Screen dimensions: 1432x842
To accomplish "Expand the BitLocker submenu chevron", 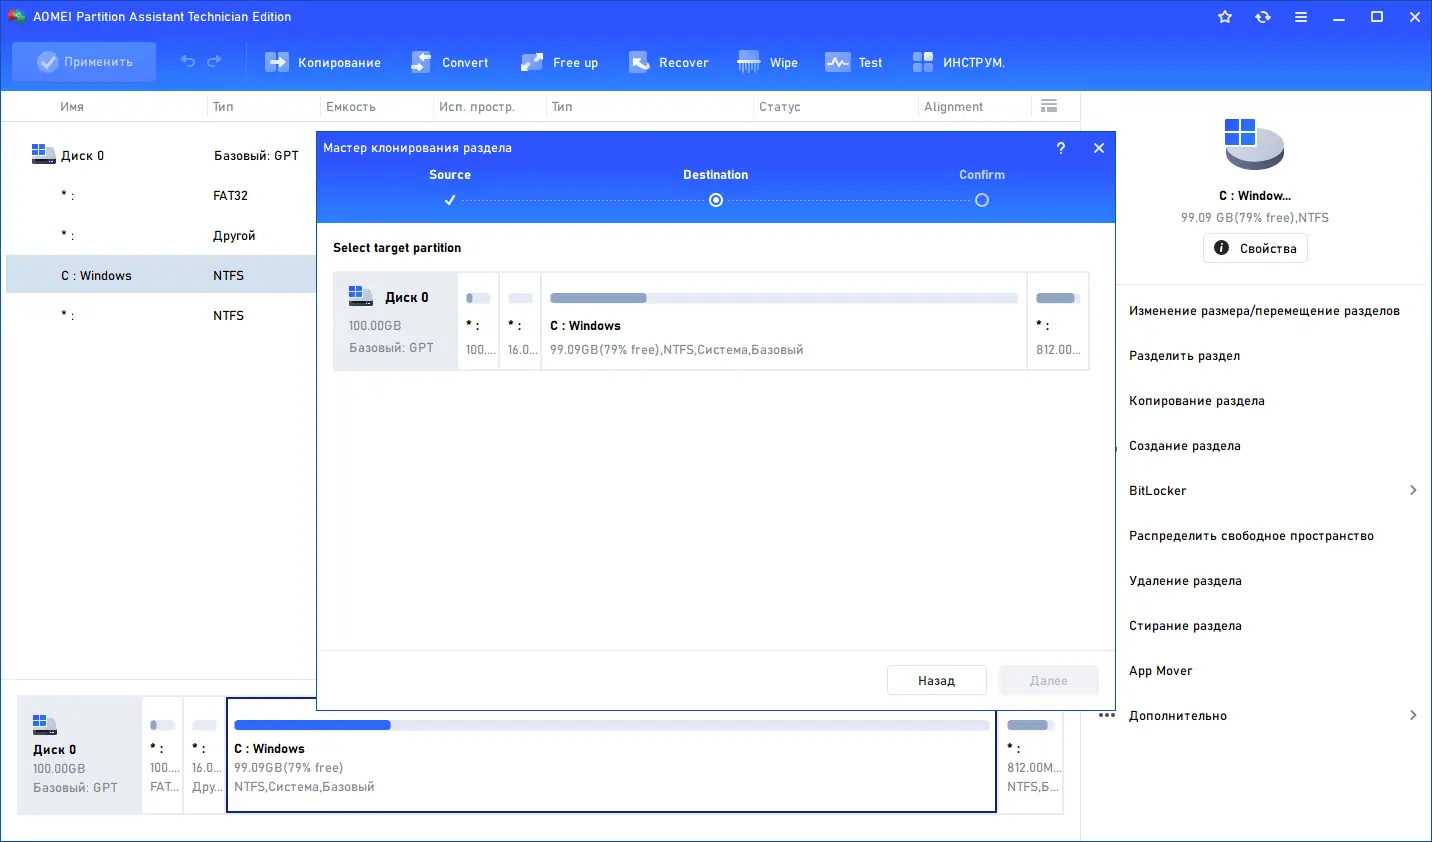I will point(1413,490).
